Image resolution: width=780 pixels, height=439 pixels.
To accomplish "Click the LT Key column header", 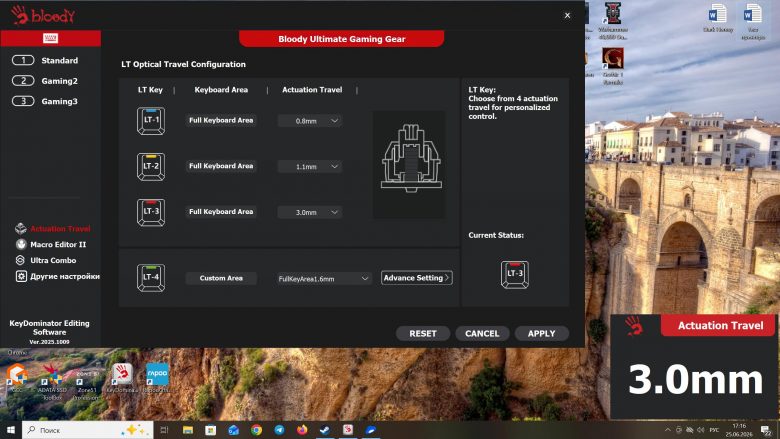I will pos(150,90).
